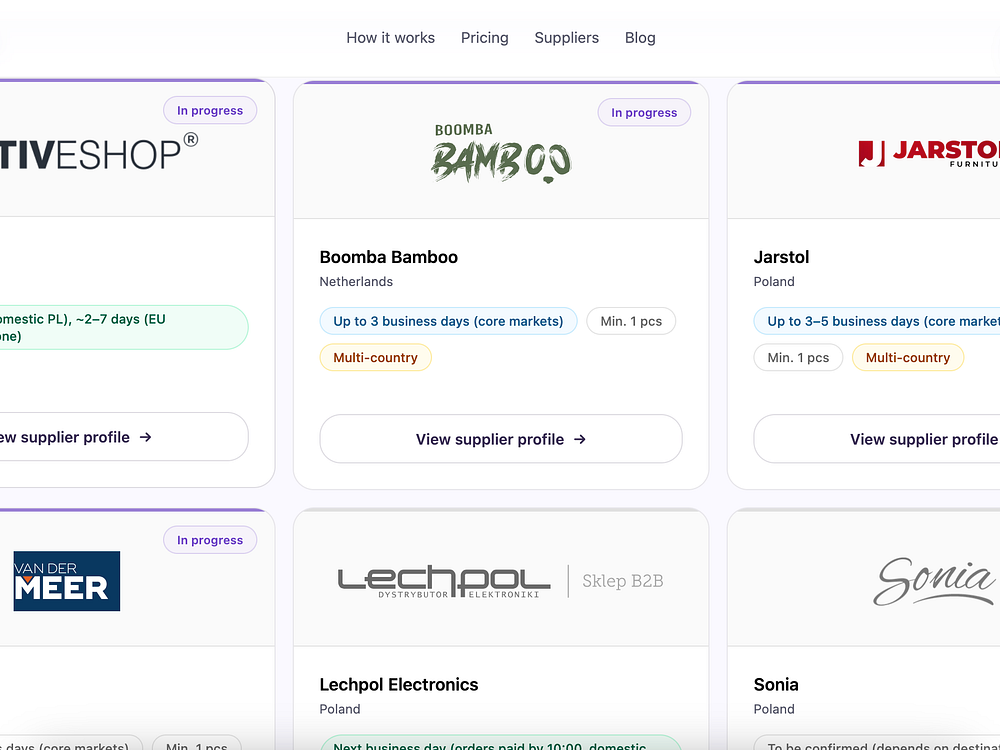The width and height of the screenshot is (1000, 750).
Task: Click Multi-country tag on Boomba Bamboo card
Action: 375,357
